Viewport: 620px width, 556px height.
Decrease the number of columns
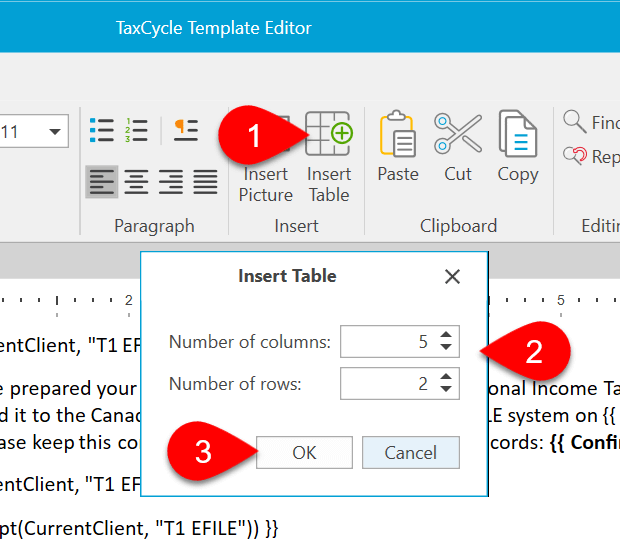point(446,347)
